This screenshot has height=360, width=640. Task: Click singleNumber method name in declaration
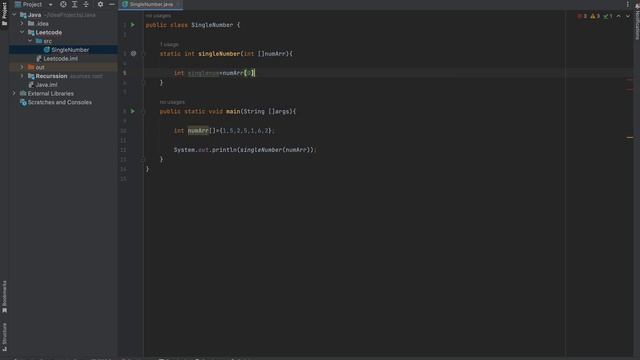point(219,53)
